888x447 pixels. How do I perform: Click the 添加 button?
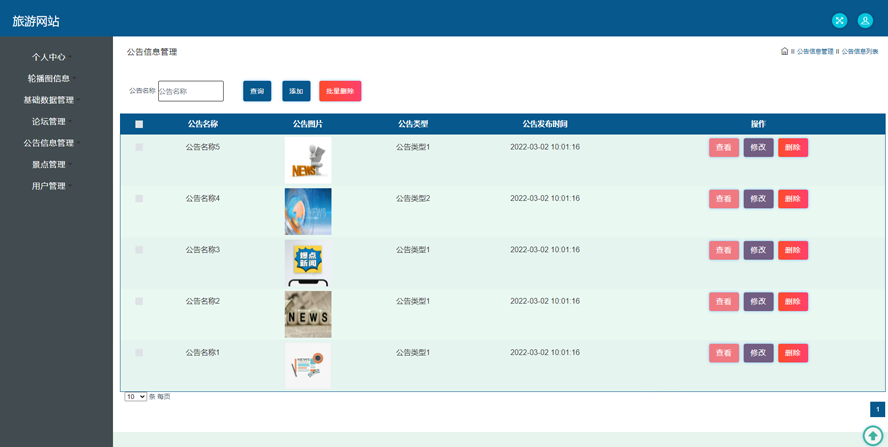click(296, 91)
